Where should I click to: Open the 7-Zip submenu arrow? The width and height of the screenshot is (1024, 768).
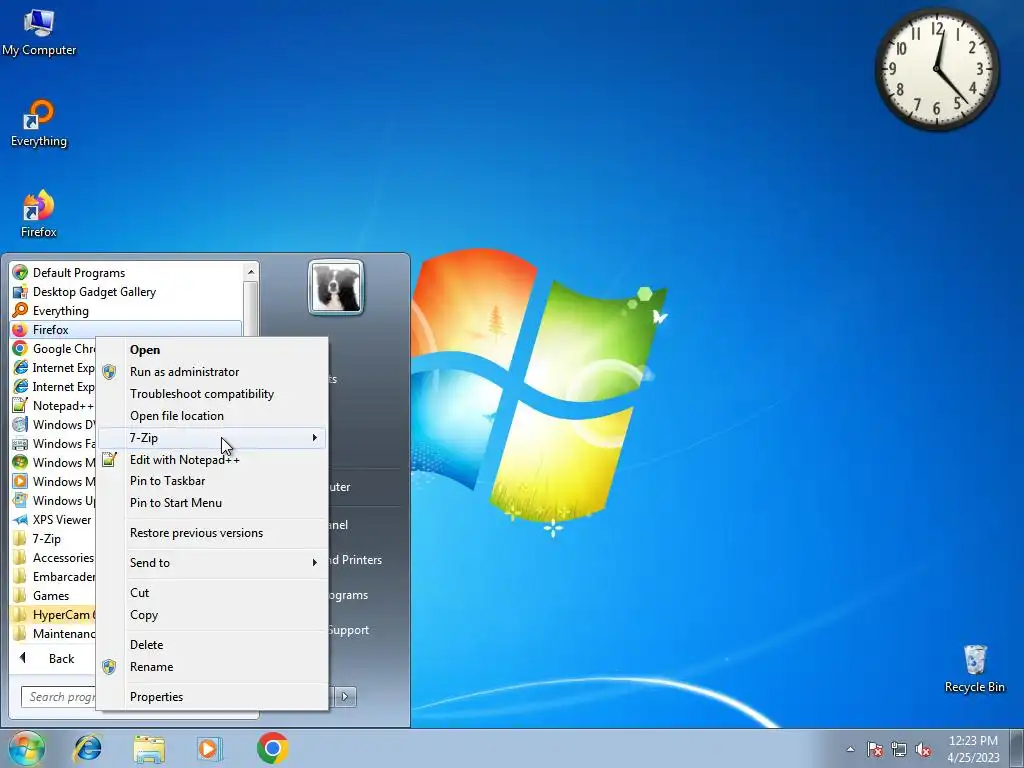click(x=315, y=438)
